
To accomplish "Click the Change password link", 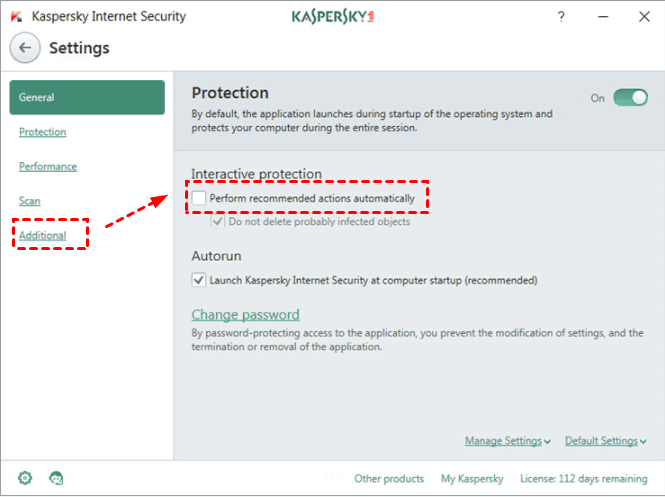I will tap(245, 314).
